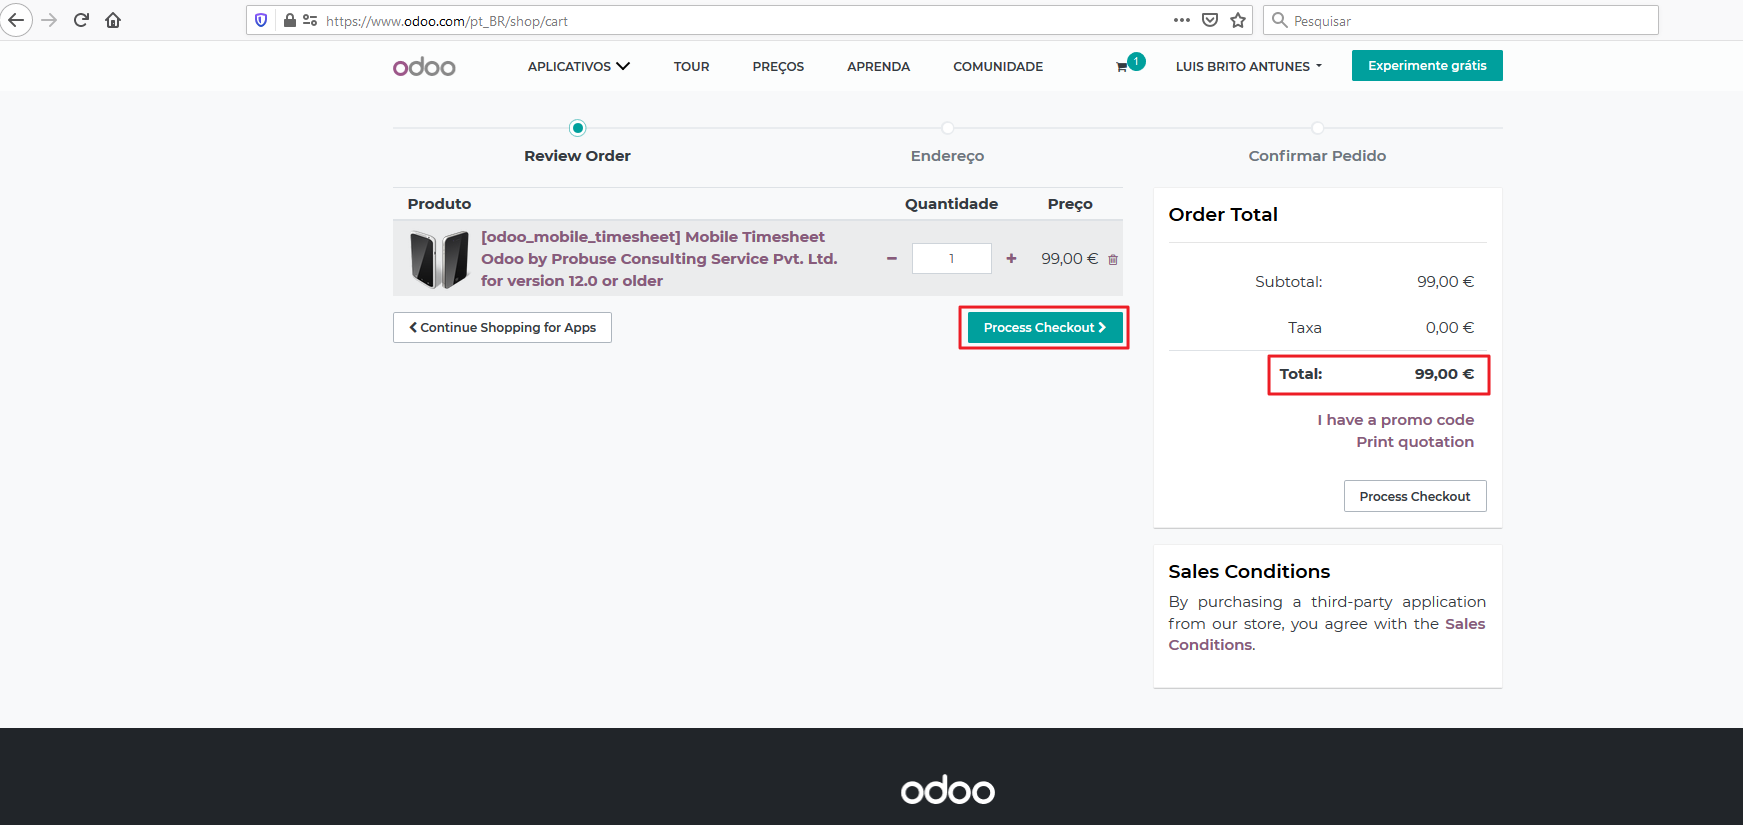This screenshot has height=825, width=1743.
Task: Click the Mobile Timesheet product thumbnail
Action: [439, 259]
